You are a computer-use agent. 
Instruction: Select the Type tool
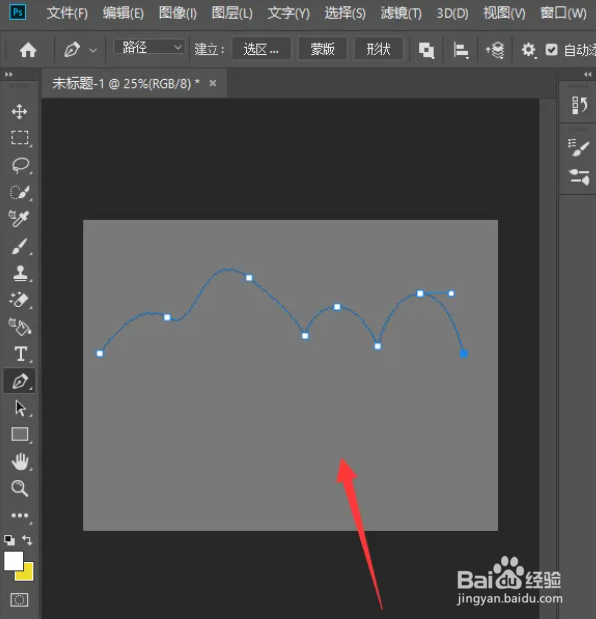click(x=20, y=354)
